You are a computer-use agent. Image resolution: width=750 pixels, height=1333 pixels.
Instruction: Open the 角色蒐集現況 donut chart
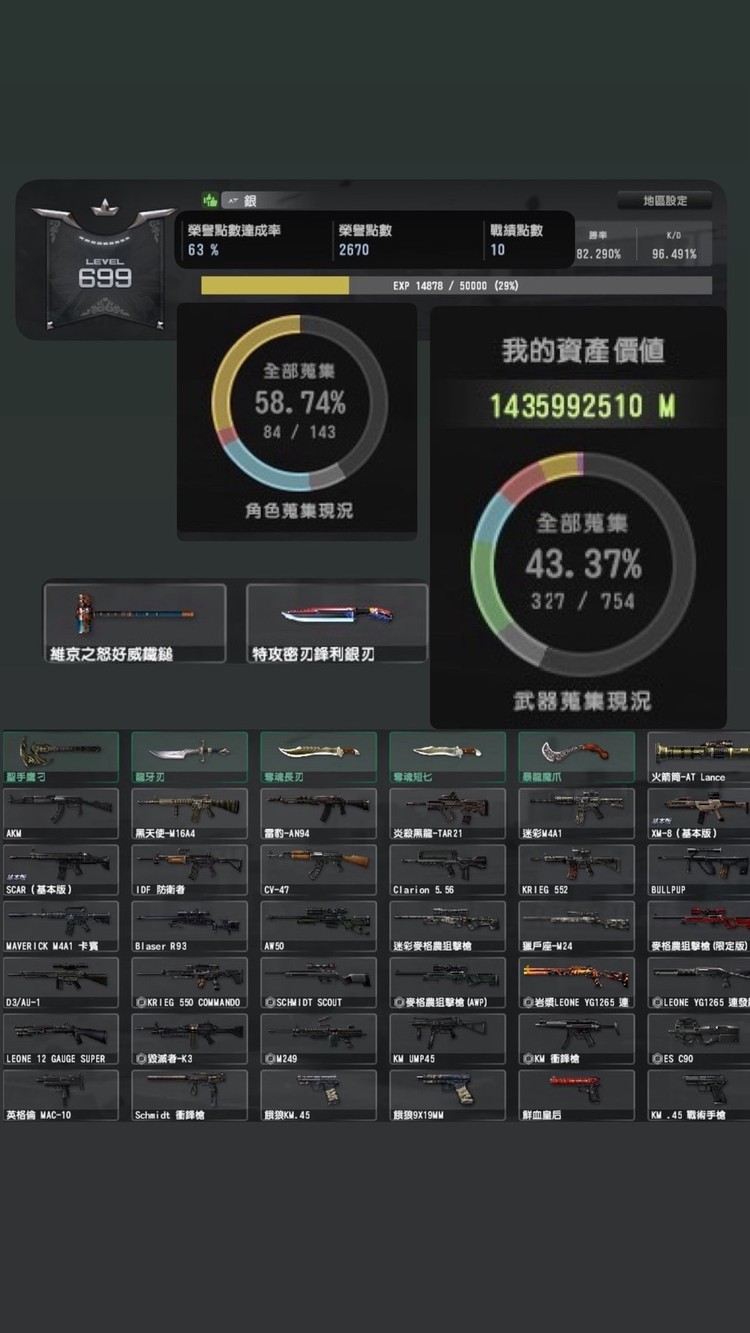299,403
